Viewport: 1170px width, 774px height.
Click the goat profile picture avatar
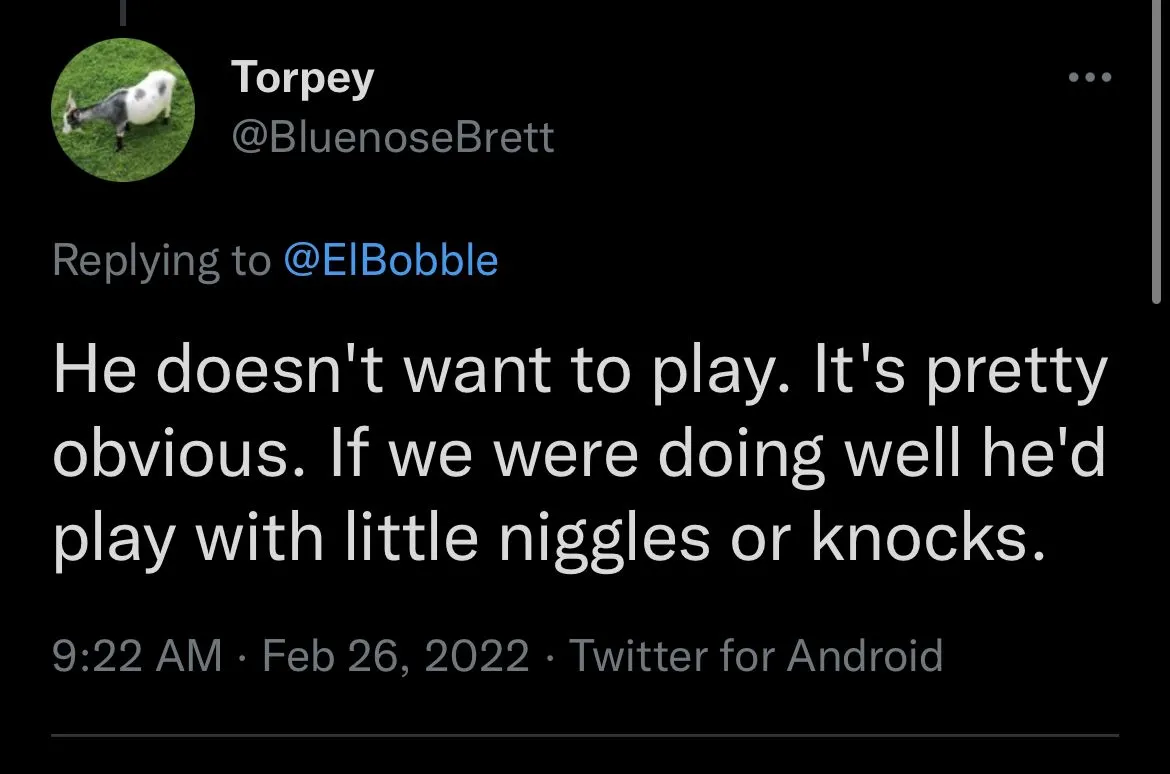[x=123, y=110]
